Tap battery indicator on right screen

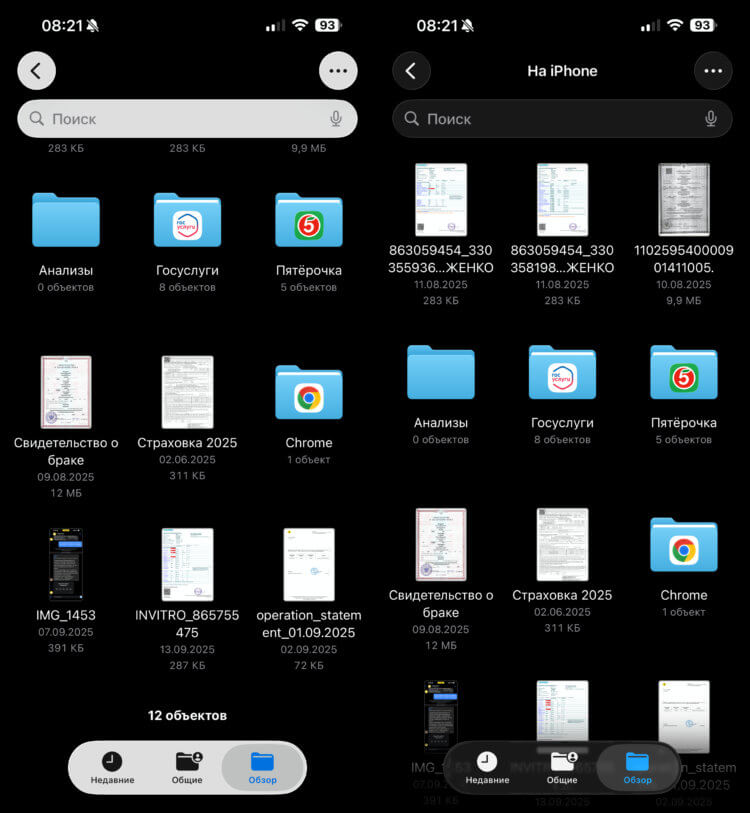[x=703, y=25]
